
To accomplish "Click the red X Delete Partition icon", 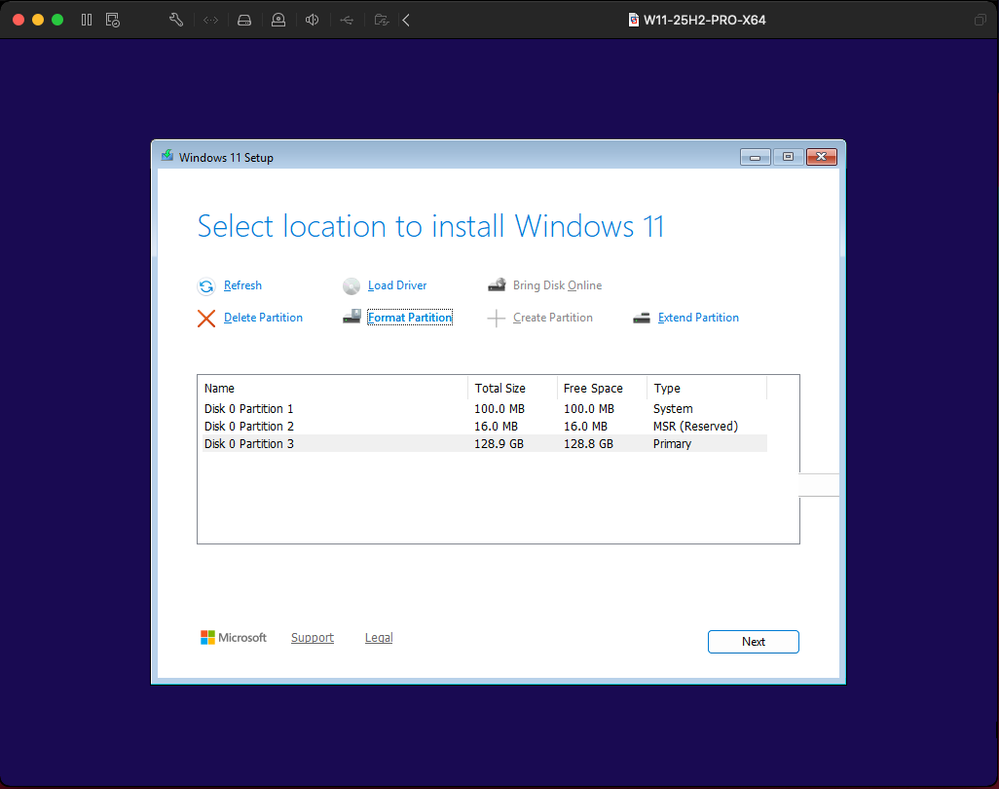I will [x=206, y=318].
